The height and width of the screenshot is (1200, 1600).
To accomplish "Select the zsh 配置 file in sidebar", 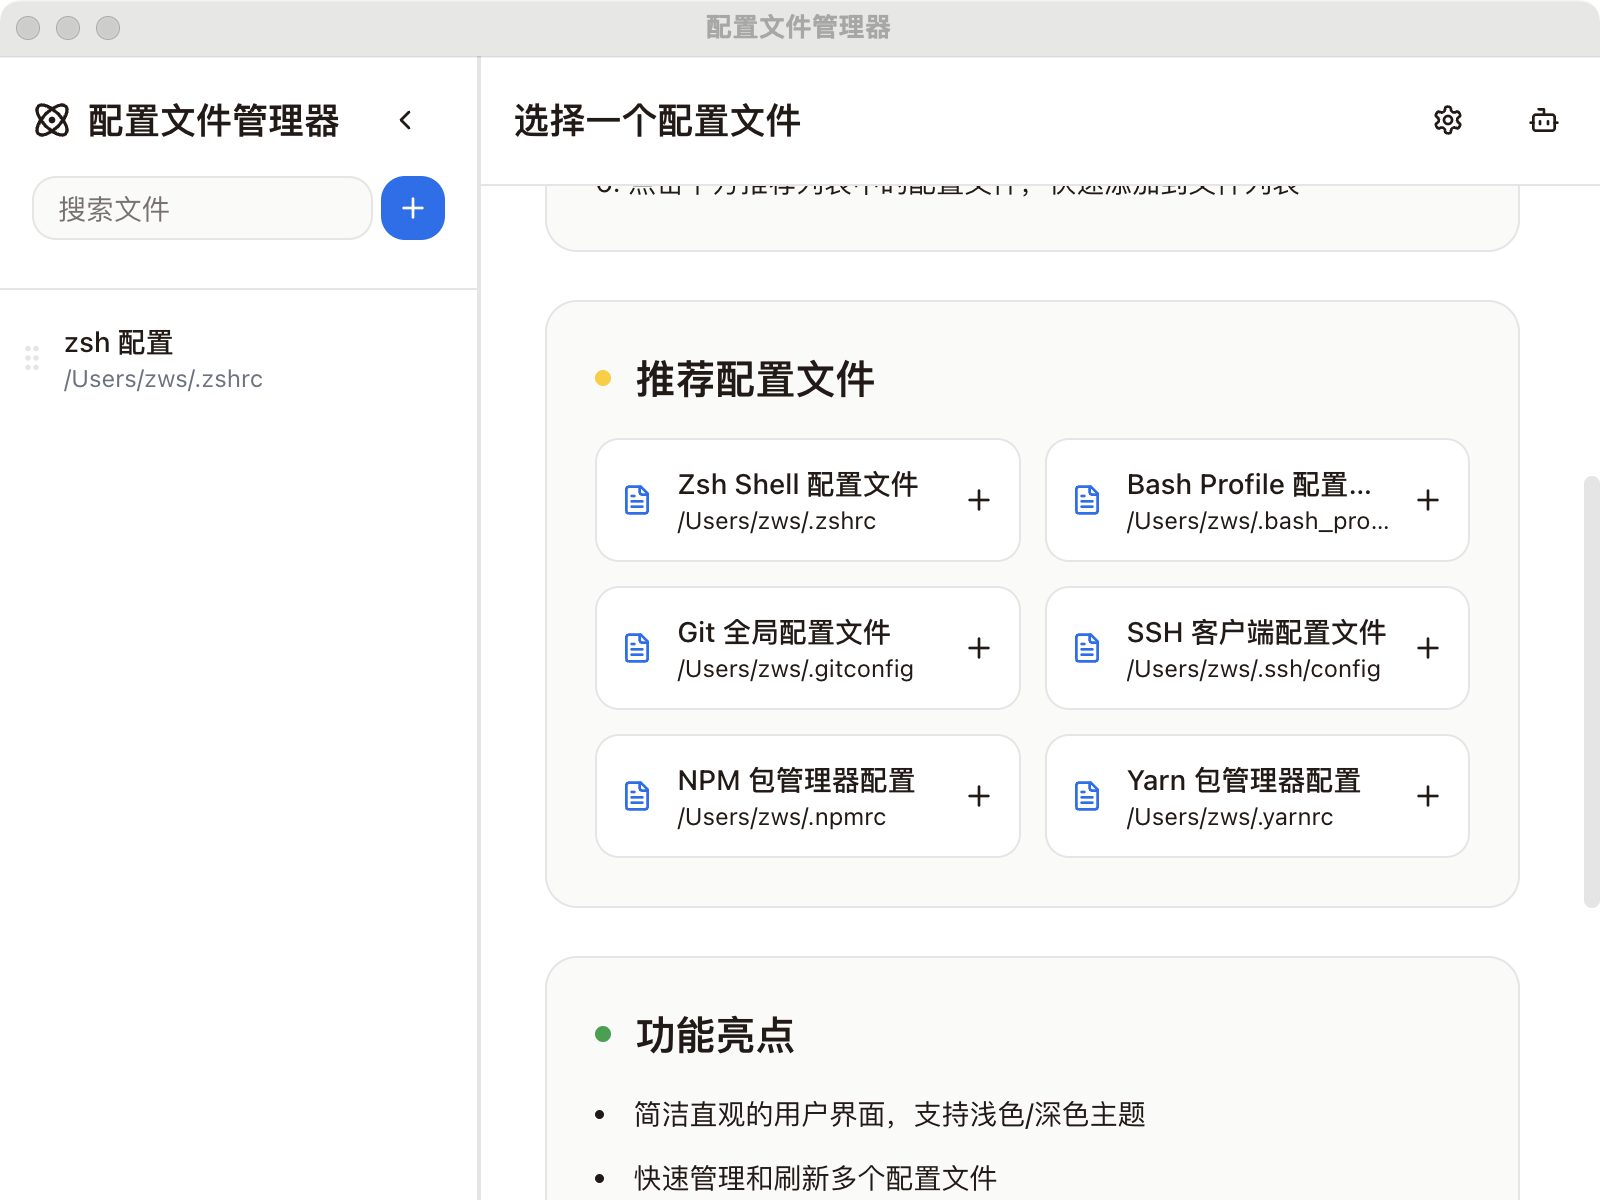I will [240, 360].
